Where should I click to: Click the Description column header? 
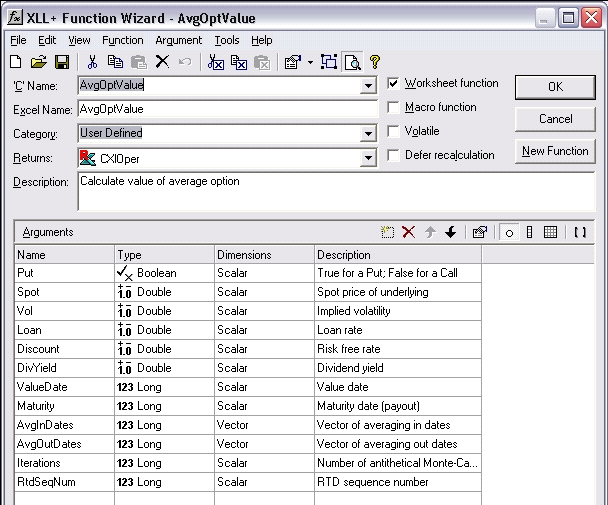tap(398, 255)
